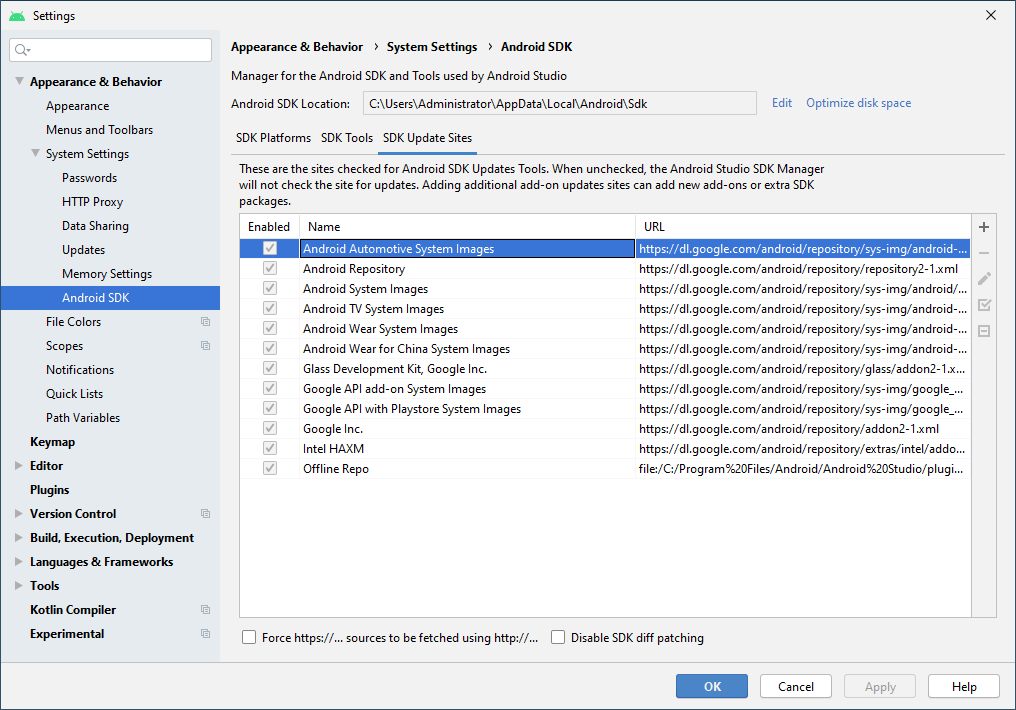Image resolution: width=1016 pixels, height=710 pixels.
Task: Collapse the Appearance & Behavior tree arrow
Action: pyautogui.click(x=19, y=82)
